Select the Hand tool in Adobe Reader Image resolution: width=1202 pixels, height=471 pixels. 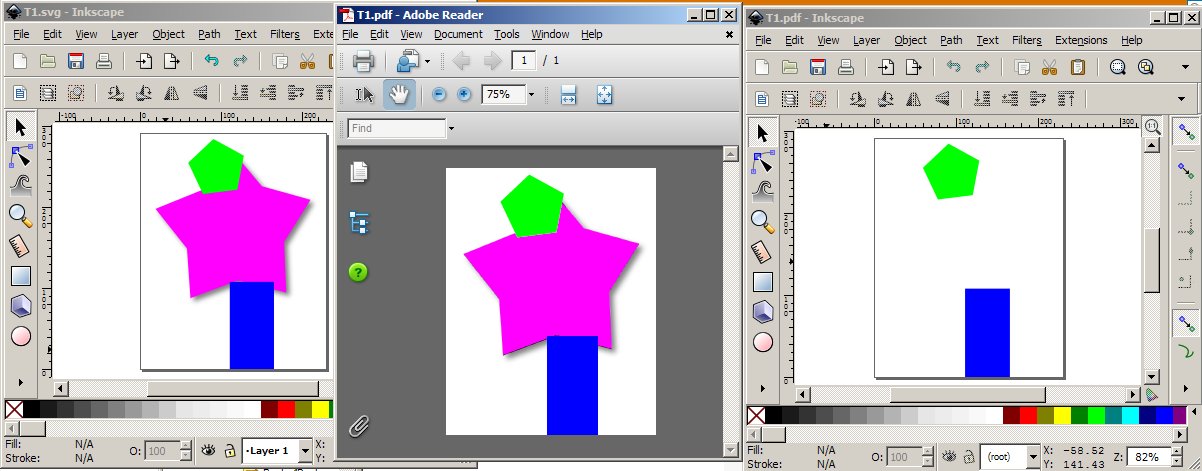399,95
